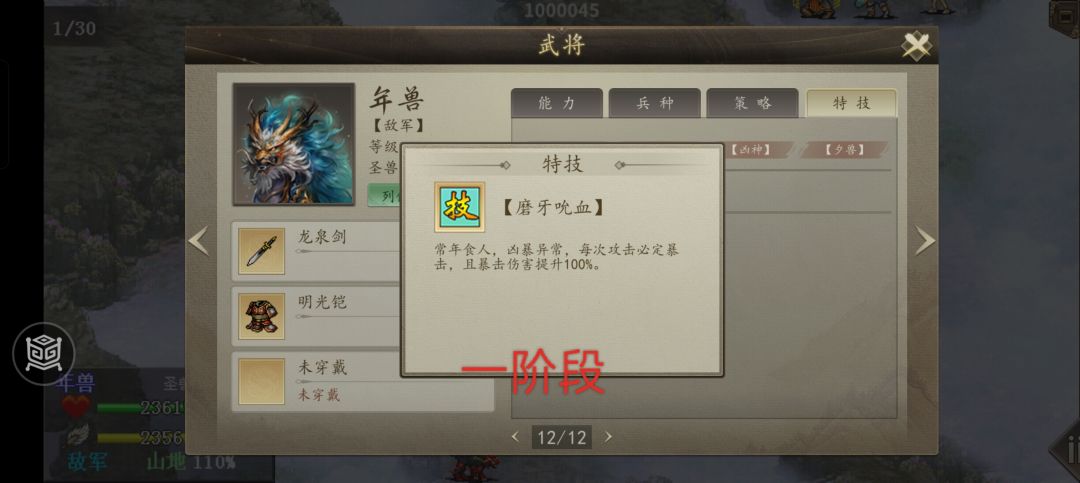Select the 特技 tab
The image size is (1080, 483).
(851, 103)
